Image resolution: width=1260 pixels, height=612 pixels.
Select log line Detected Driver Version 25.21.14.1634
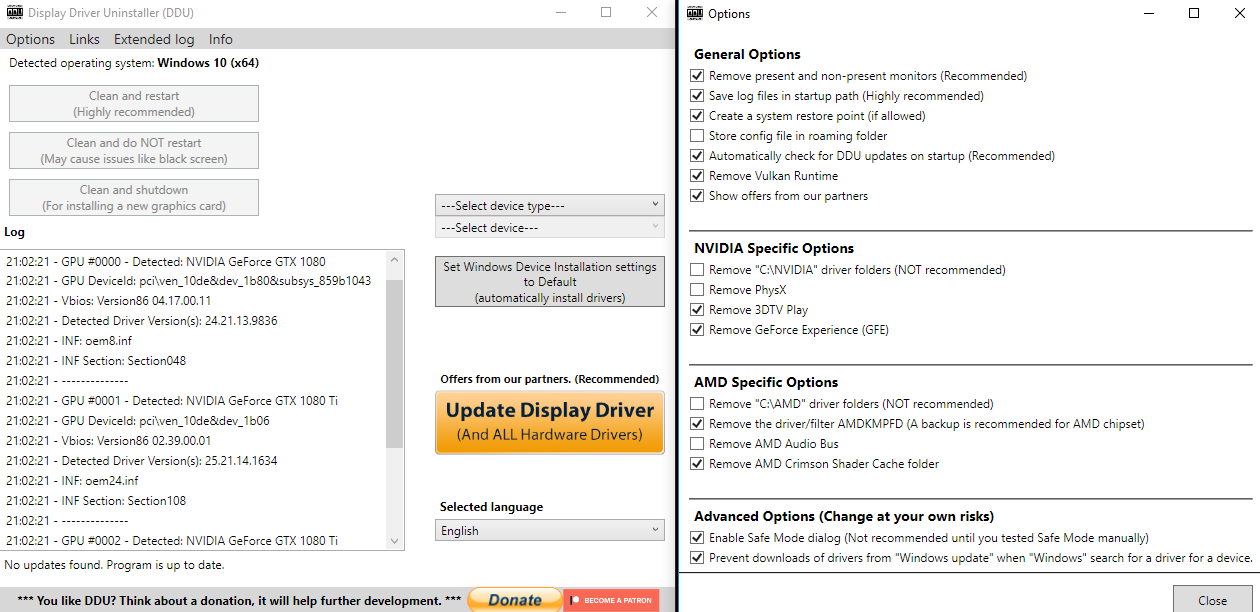click(x=141, y=461)
